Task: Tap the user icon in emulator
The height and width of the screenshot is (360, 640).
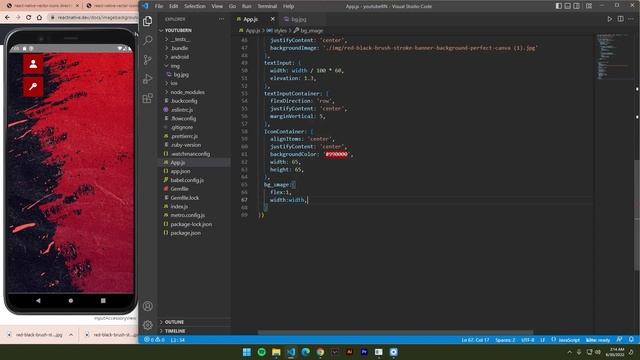Action: click(x=33, y=64)
